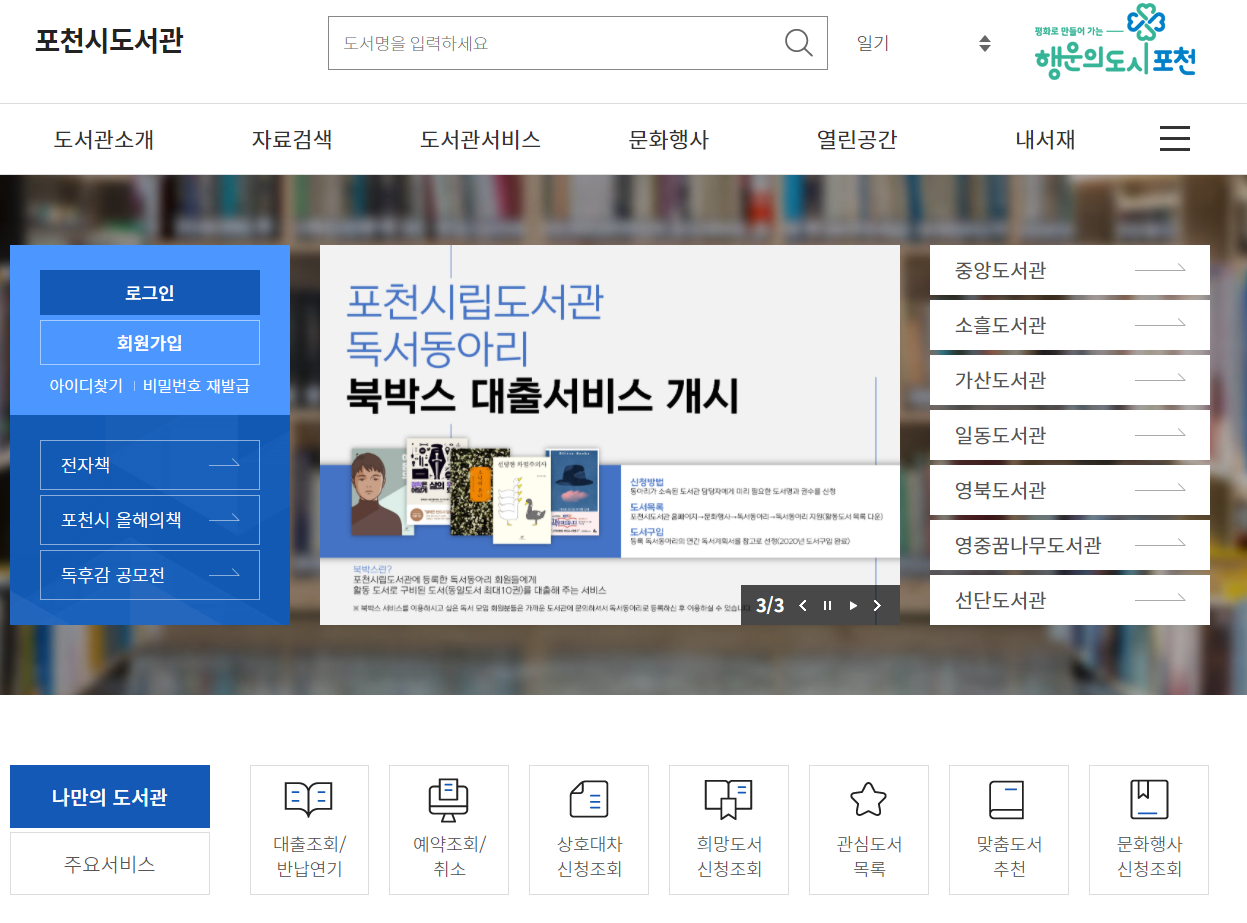1247x923 pixels.
Task: Go to 중앙도서관 library link
Action: 1069,270
